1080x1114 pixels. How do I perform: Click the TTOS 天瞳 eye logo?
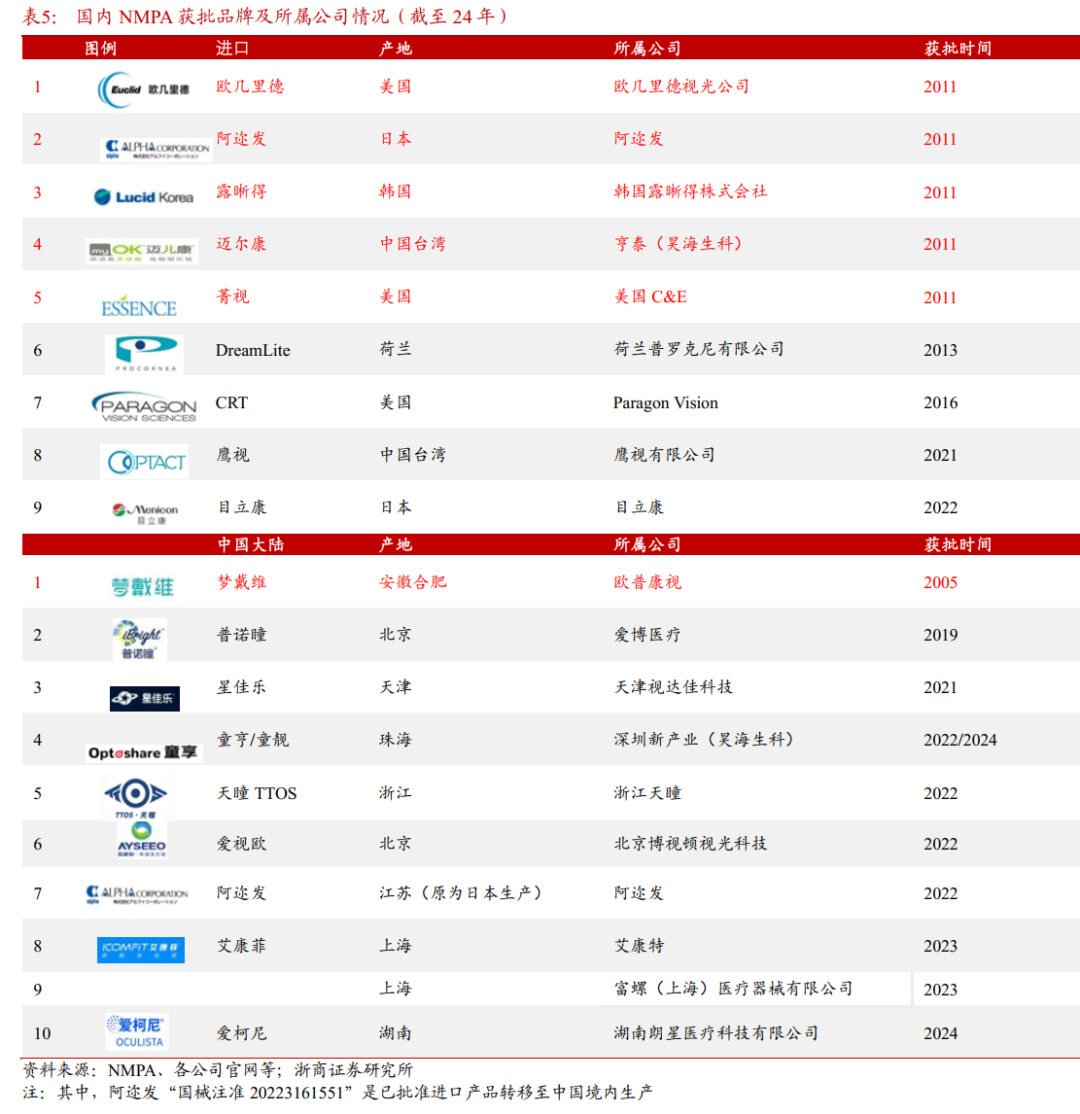point(136,799)
